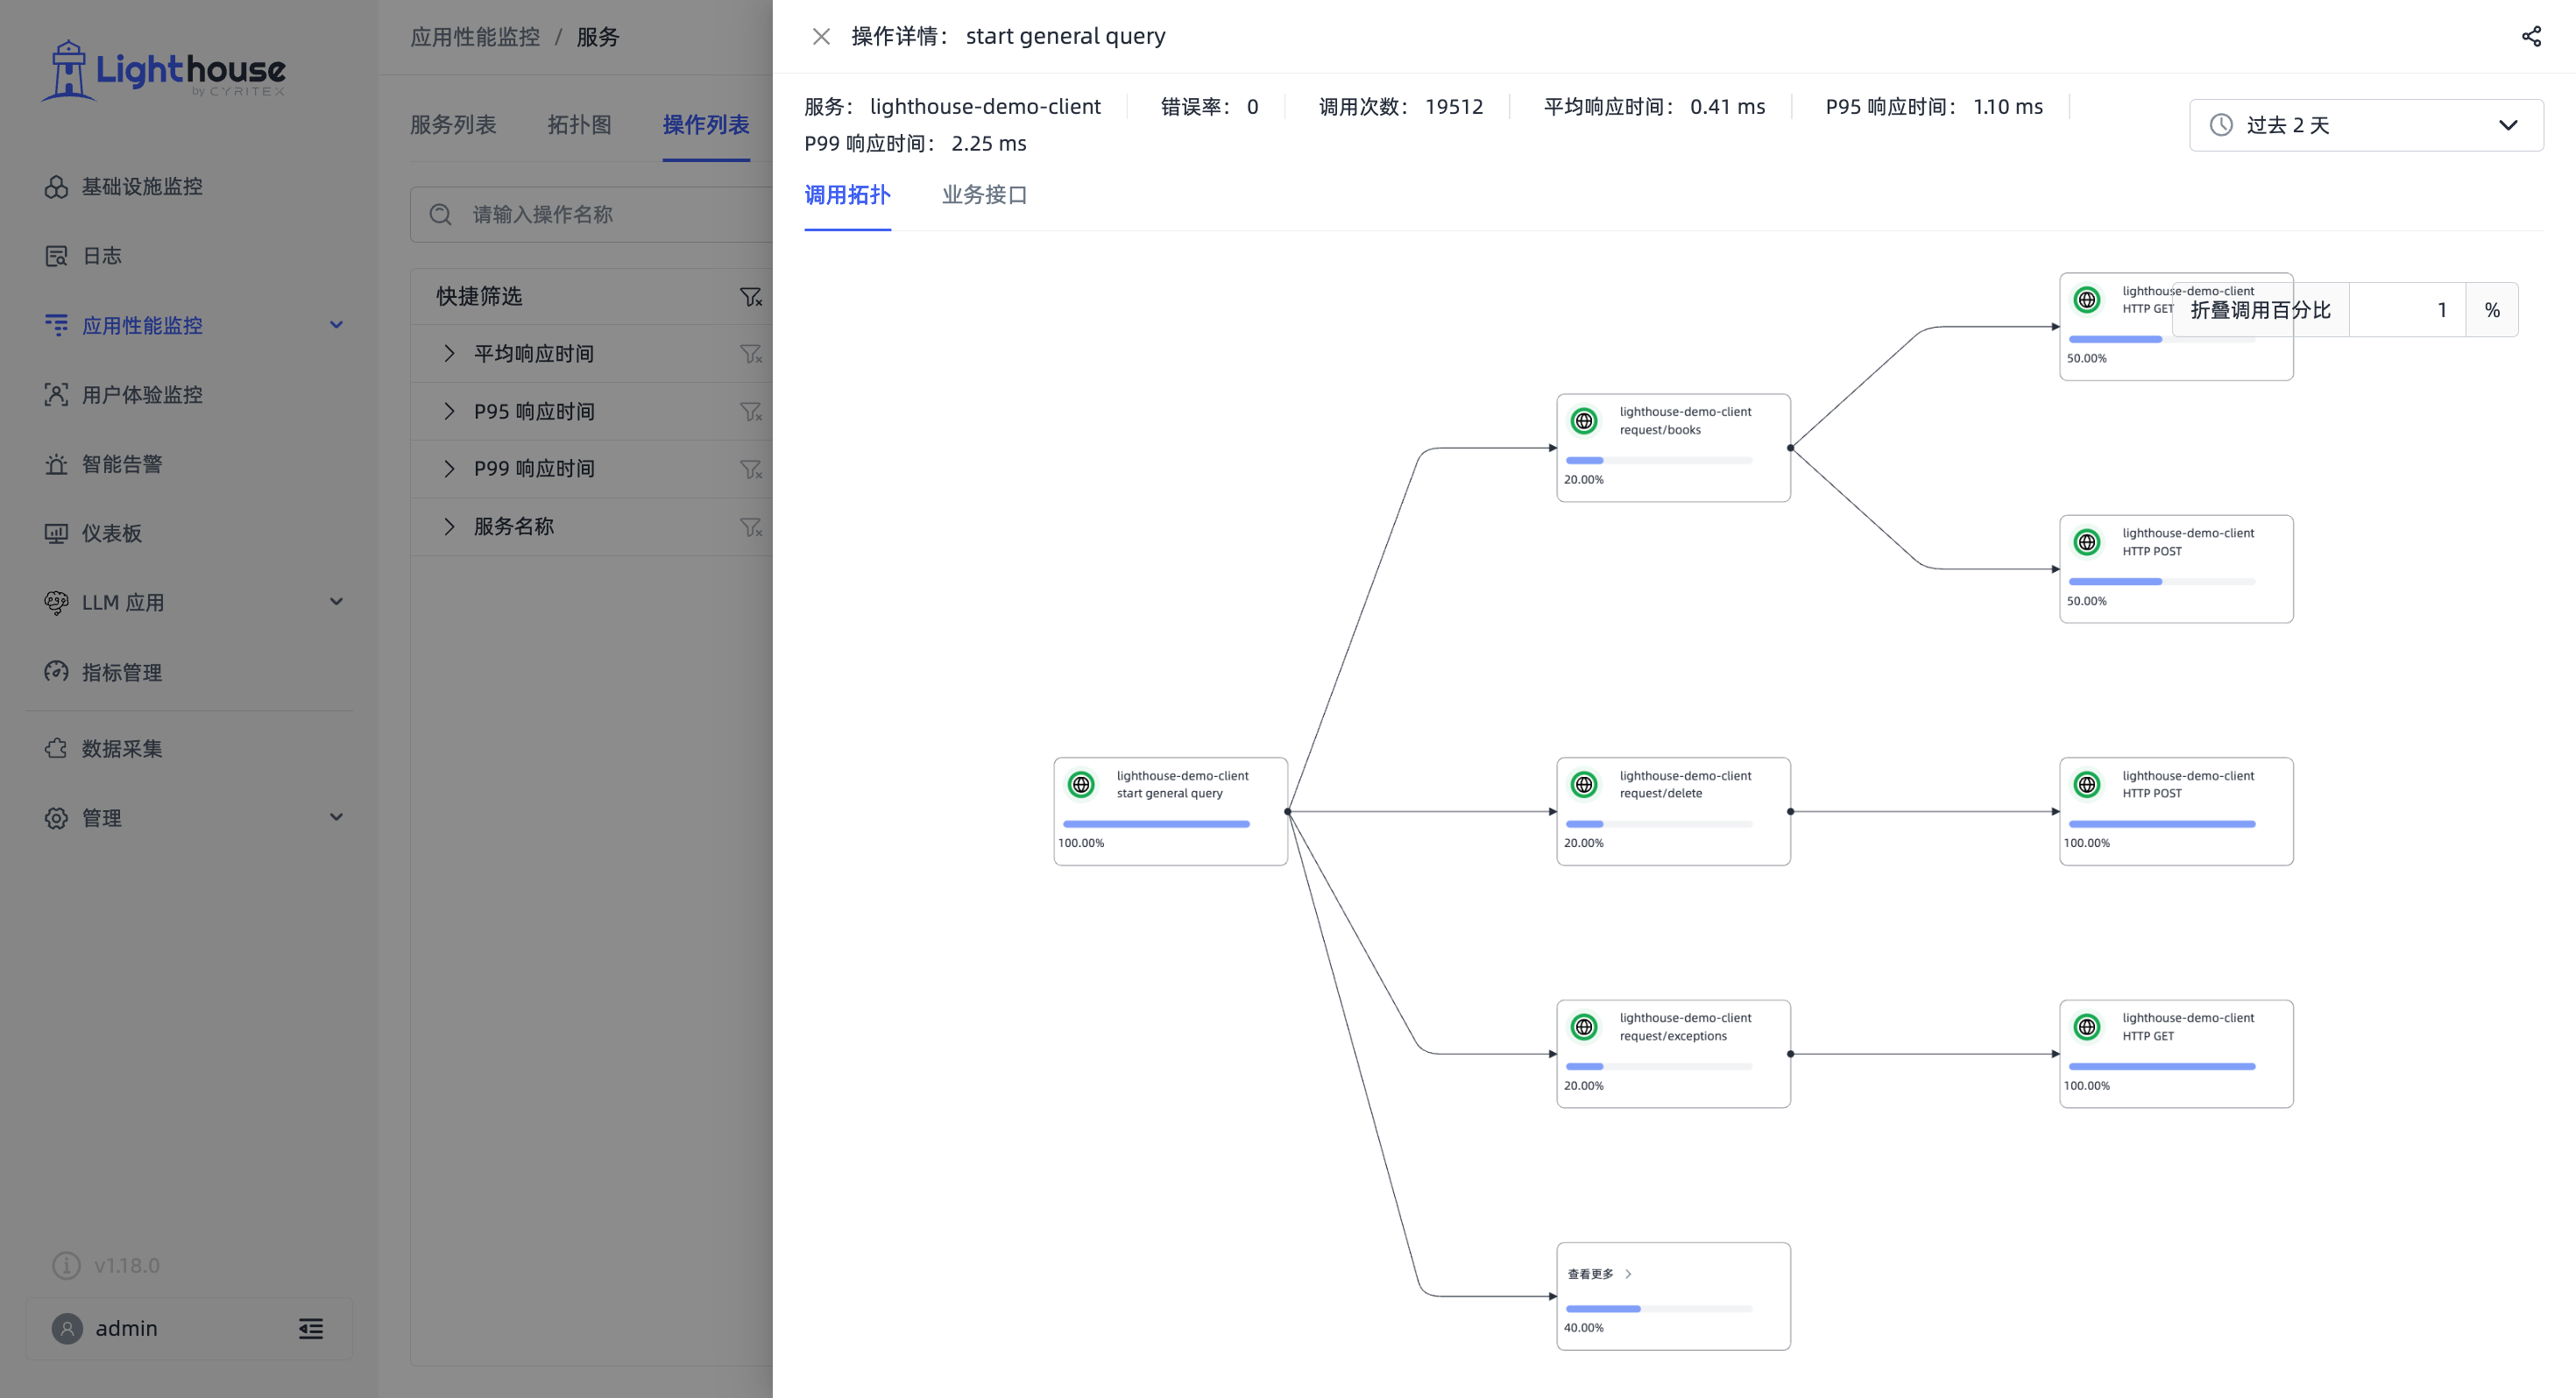The height and width of the screenshot is (1398, 2576).
Task: Click the 数据采集 puzzle icon
Action: (56, 748)
